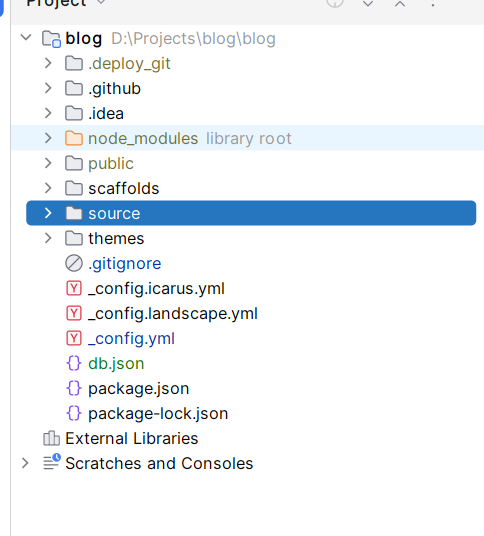Expand the themes folder chevron

(48, 238)
